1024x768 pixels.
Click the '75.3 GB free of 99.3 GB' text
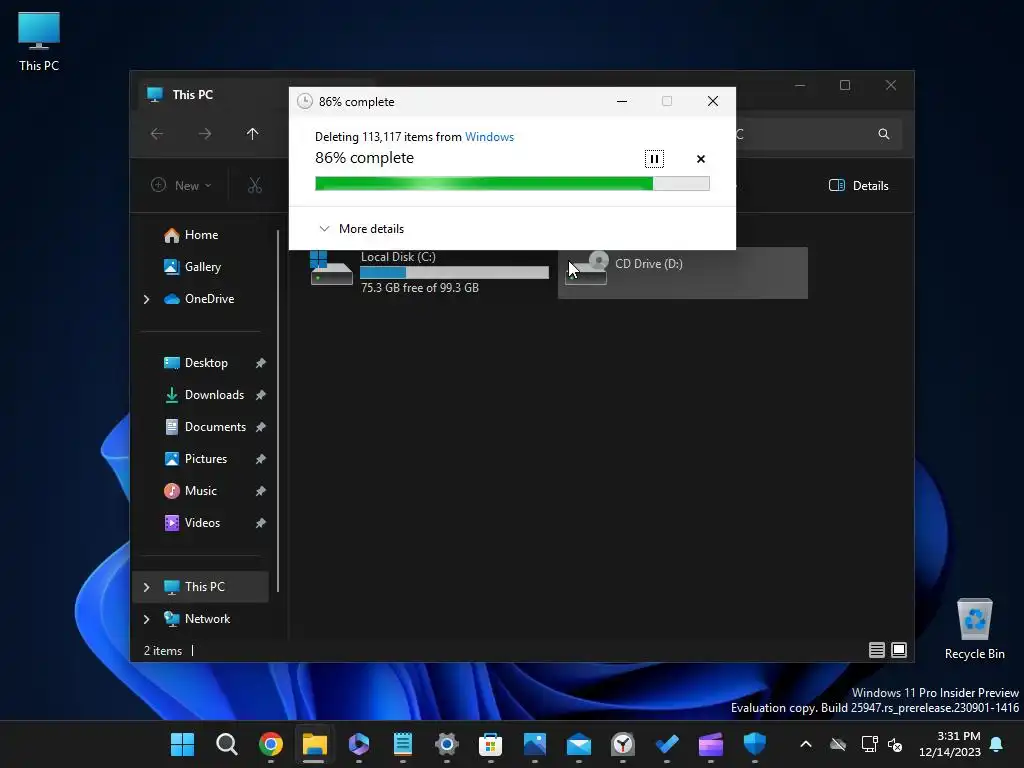[x=420, y=288]
